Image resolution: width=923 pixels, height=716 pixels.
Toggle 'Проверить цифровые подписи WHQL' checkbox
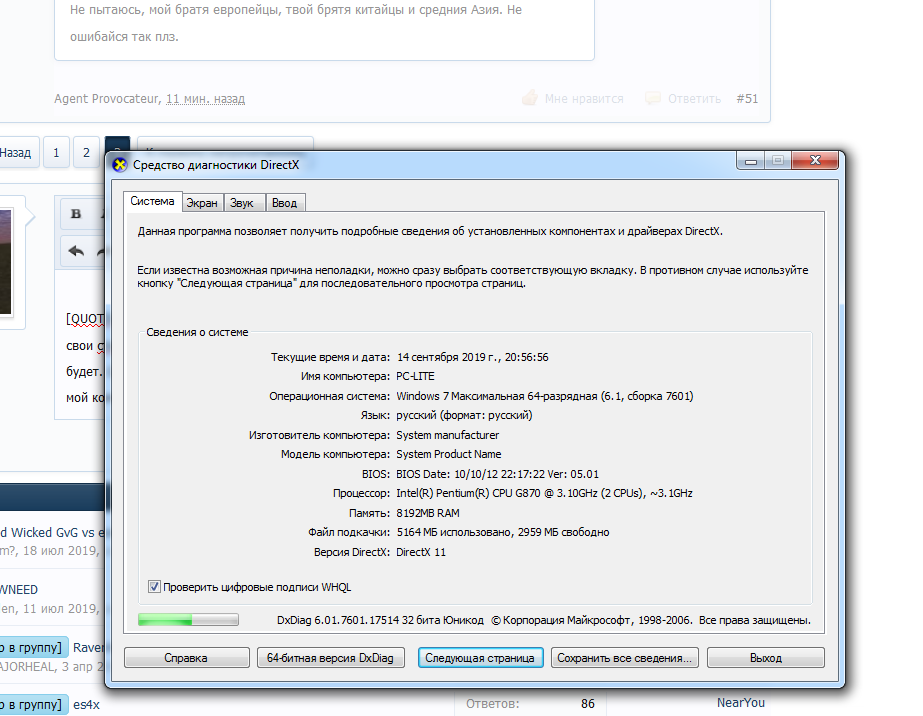click(154, 587)
